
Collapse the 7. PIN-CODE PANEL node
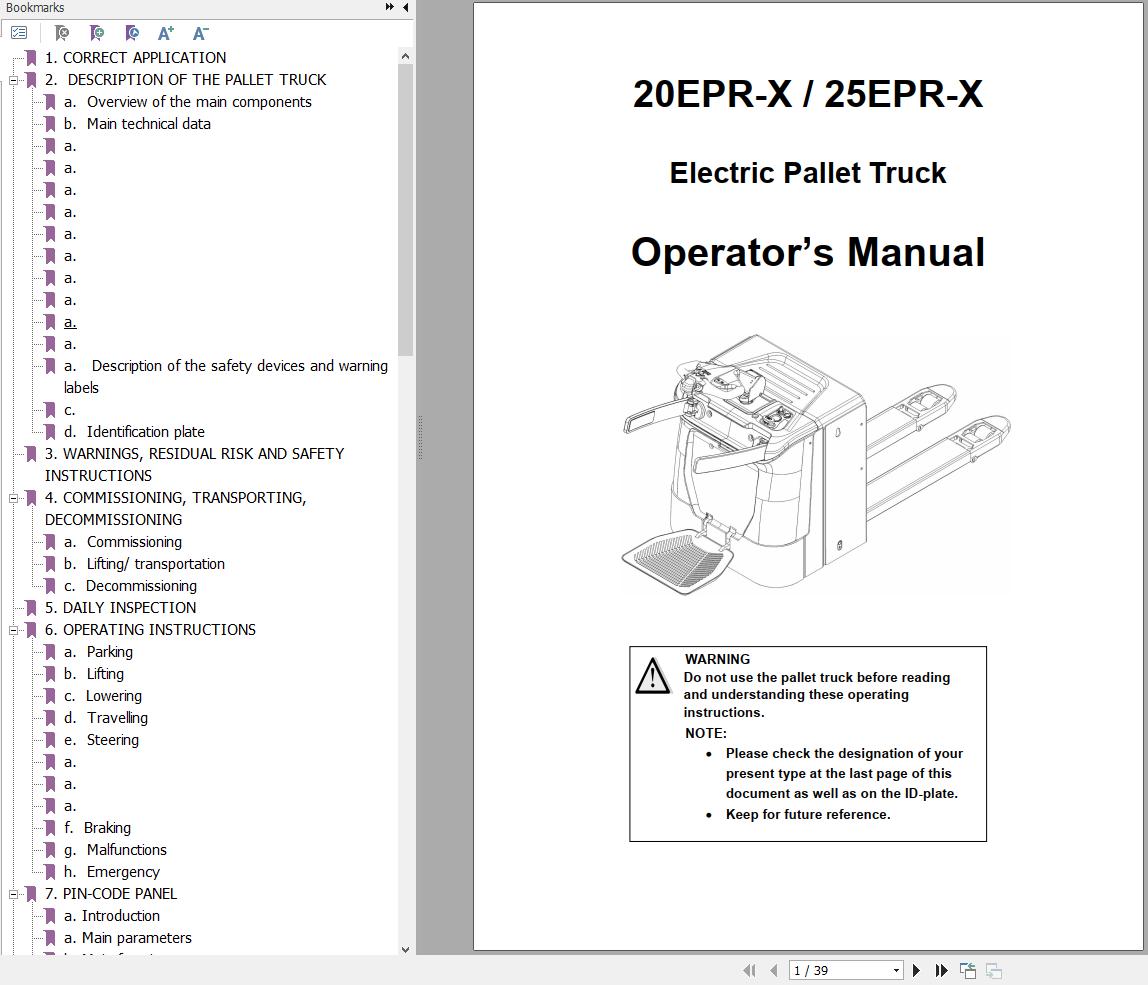13,894
